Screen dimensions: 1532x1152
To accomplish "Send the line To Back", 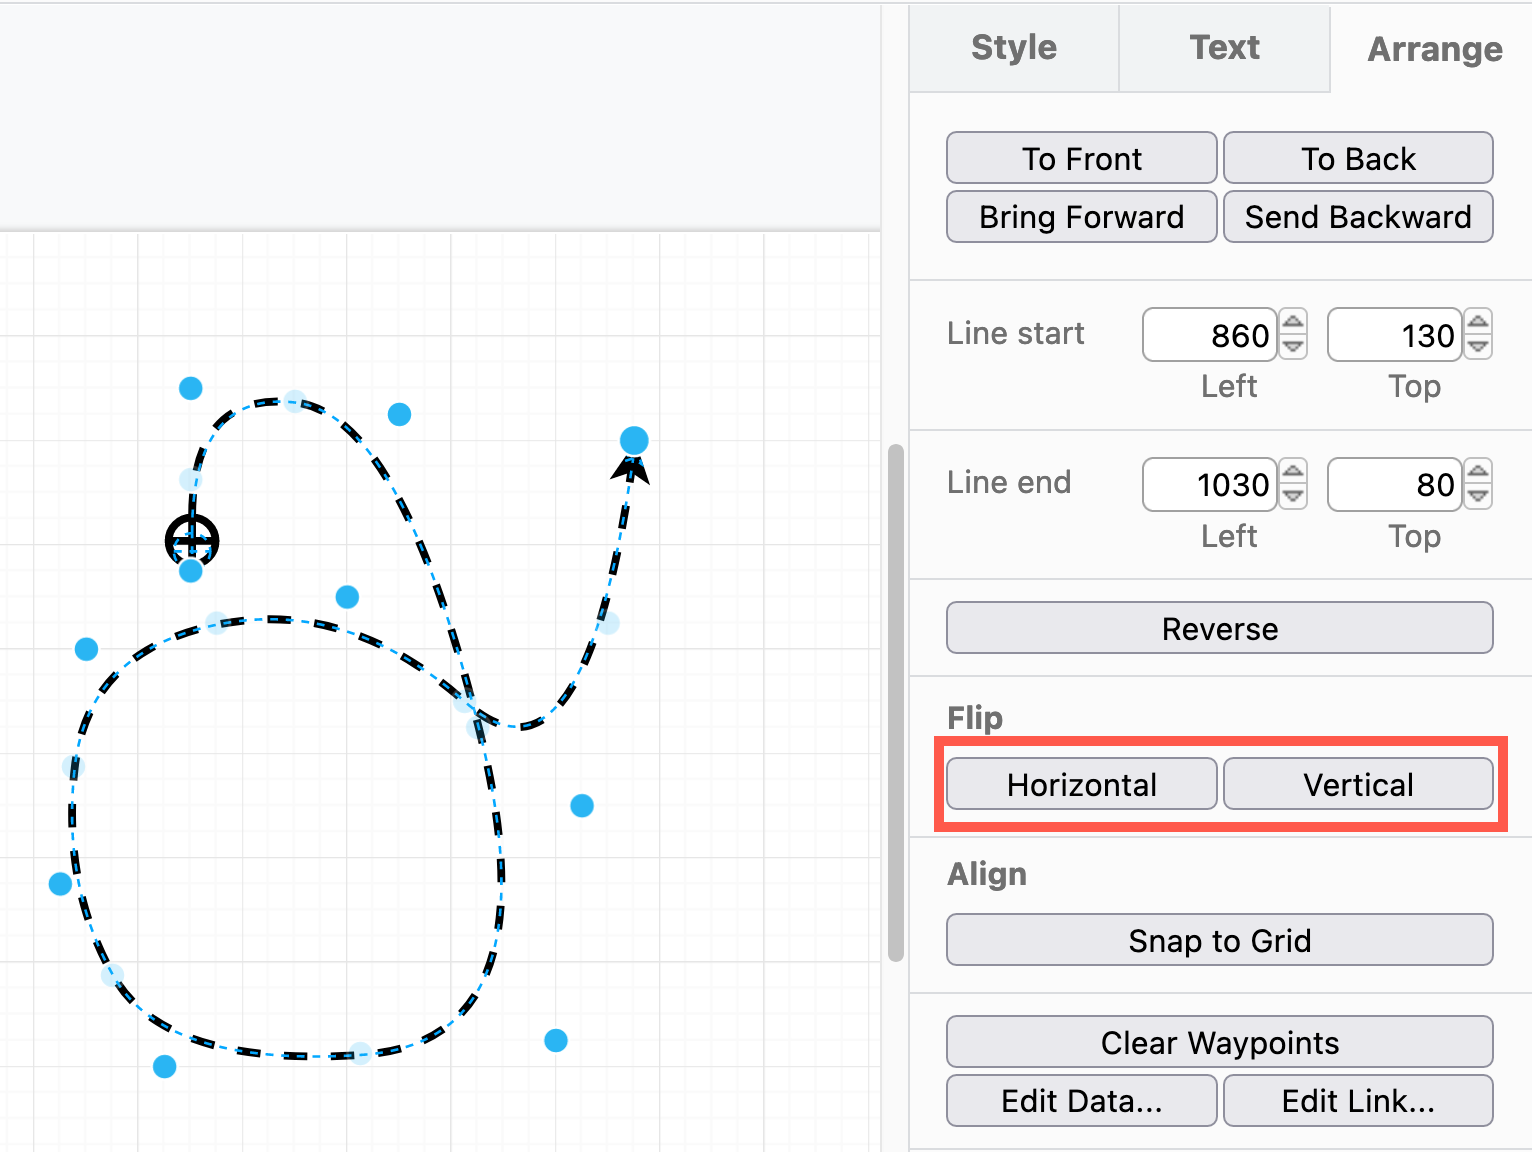I will (1358, 158).
